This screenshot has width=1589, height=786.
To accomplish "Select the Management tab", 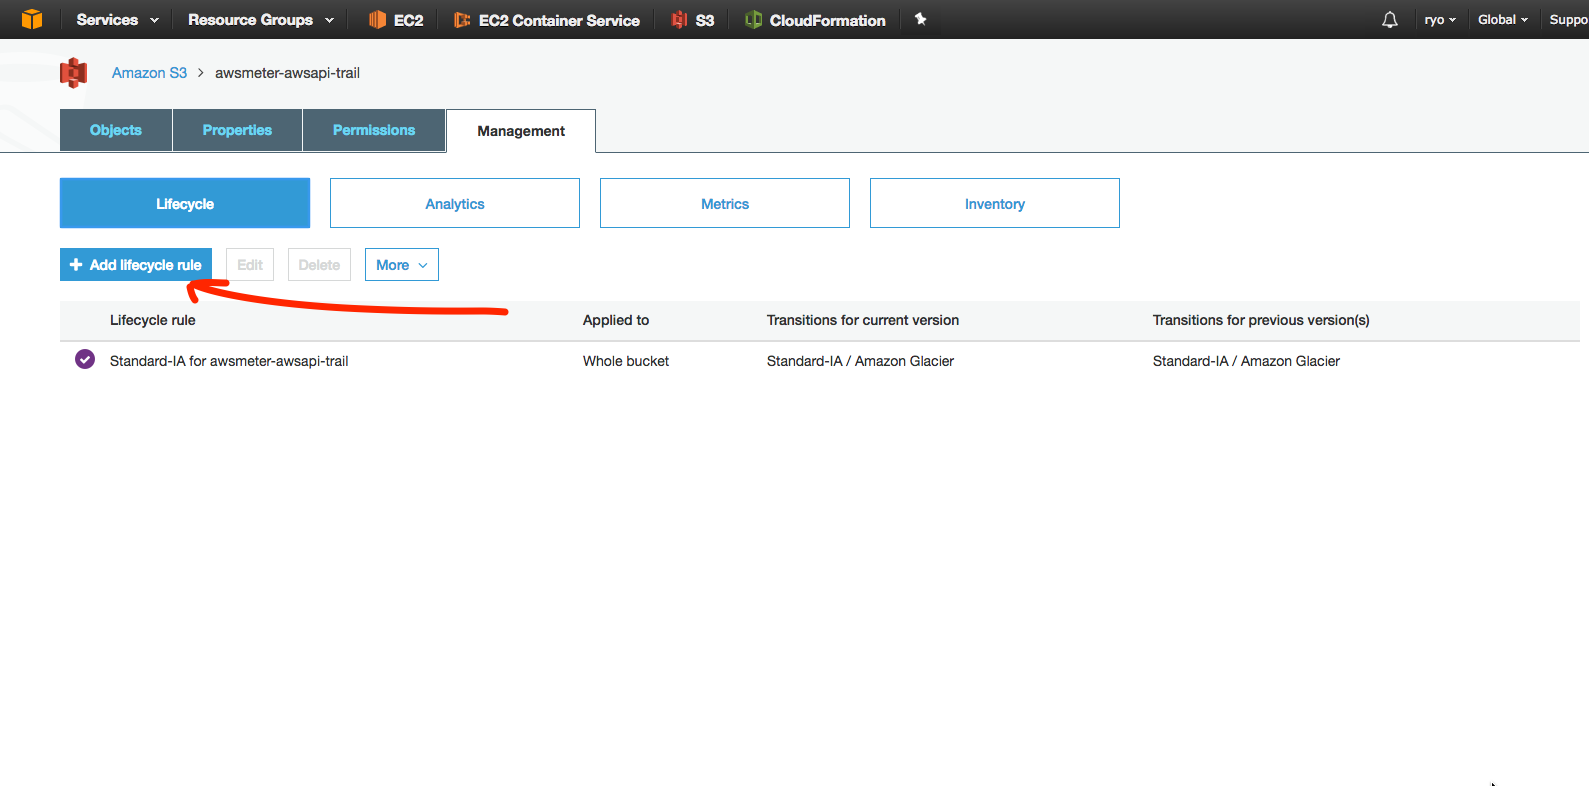I will pyautogui.click(x=521, y=131).
